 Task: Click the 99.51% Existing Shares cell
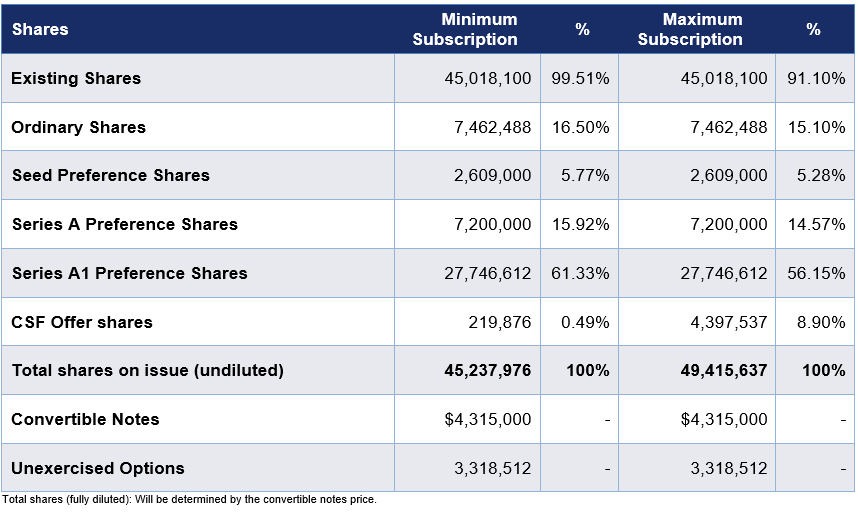[x=580, y=78]
